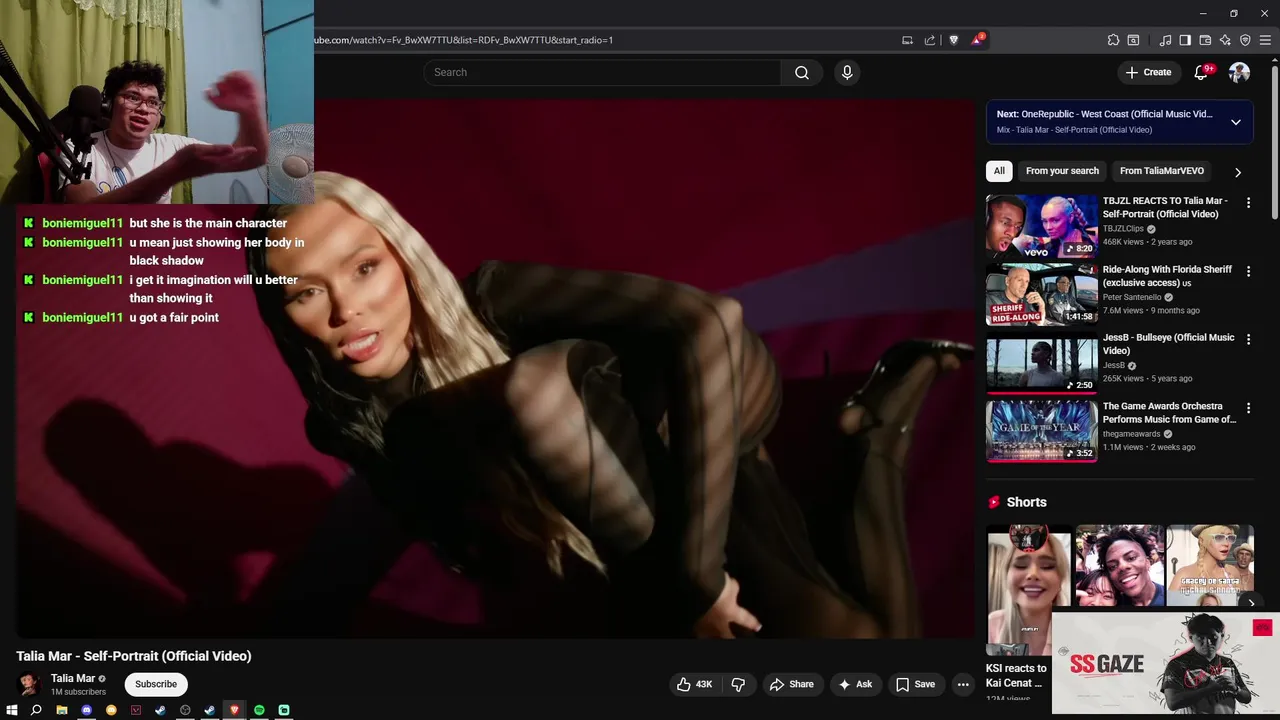This screenshot has width=1280, height=720.
Task: Open Valorant red icon in taskbar
Action: (x=135, y=710)
